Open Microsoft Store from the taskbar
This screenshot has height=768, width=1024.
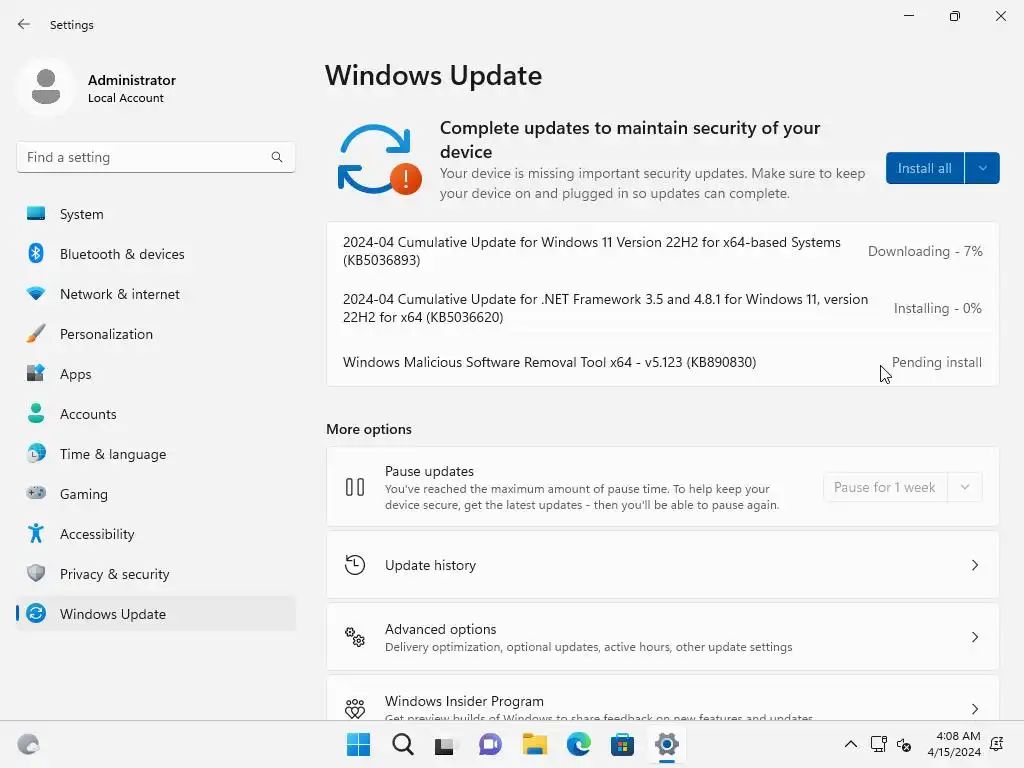(x=622, y=744)
